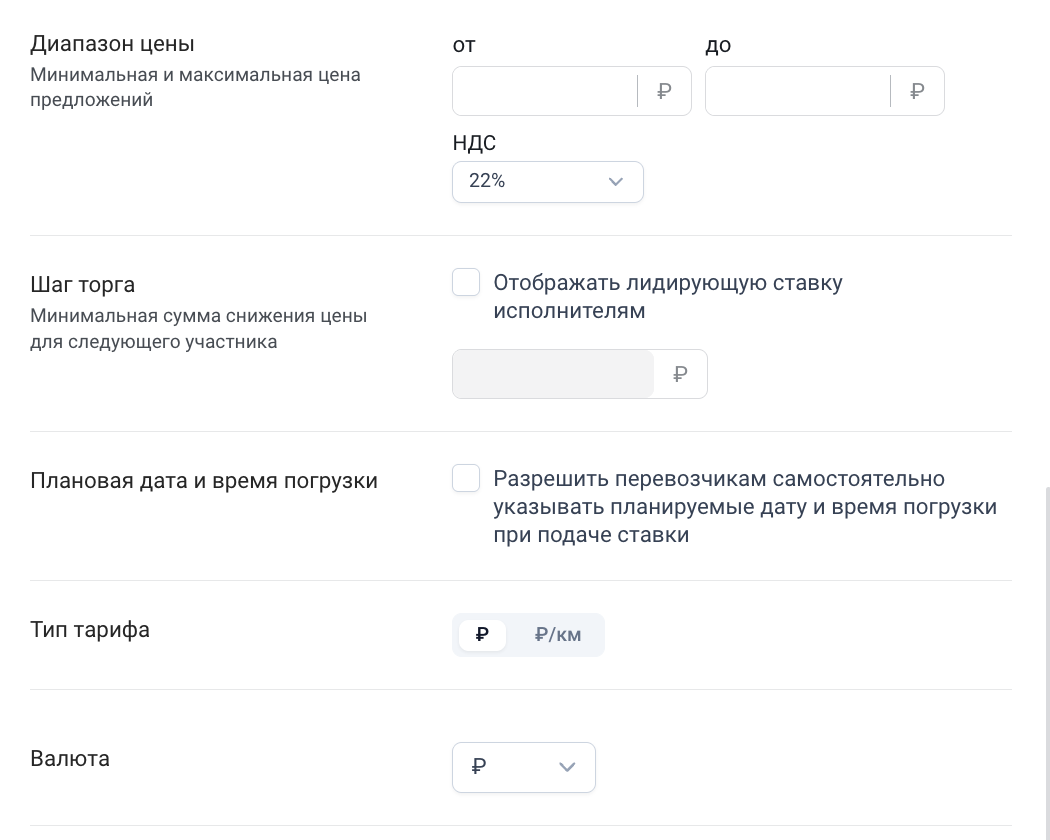Viewport: 1050px width, 840px height.
Task: Click the maximum price "до" input field
Action: [x=798, y=91]
